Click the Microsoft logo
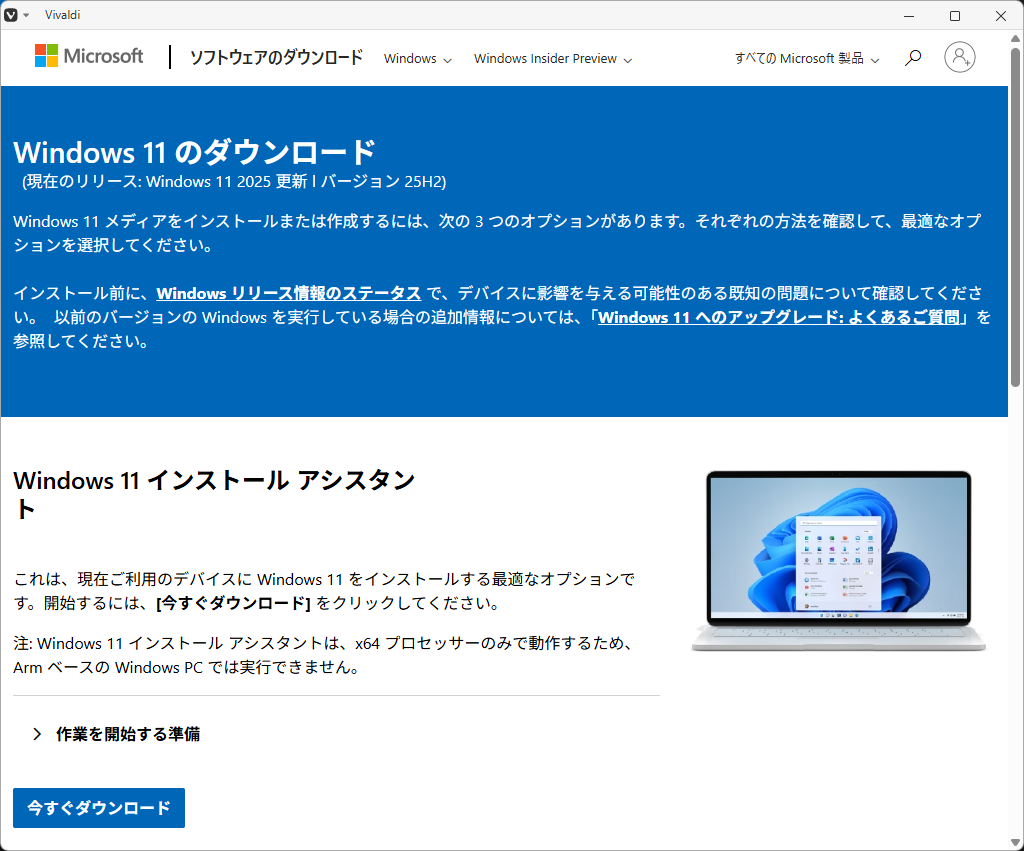This screenshot has width=1024, height=851. (89, 56)
